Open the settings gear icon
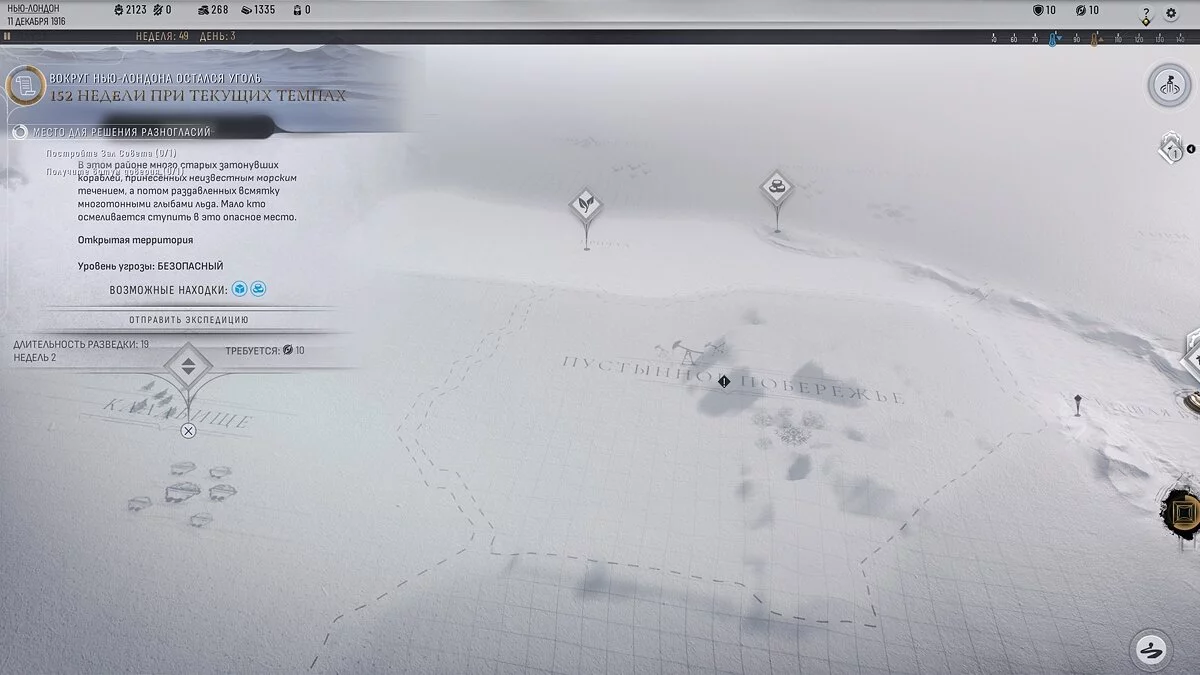 tap(1171, 14)
